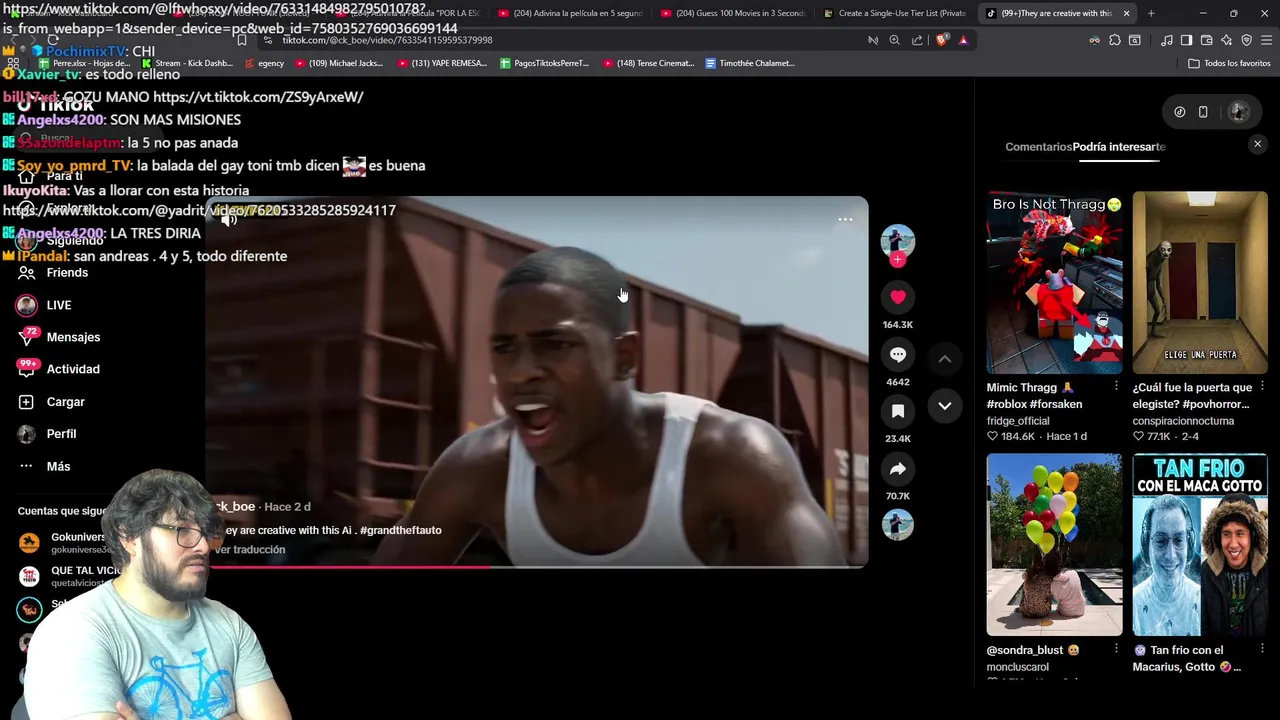Switch to Create a Single-Use Tier List tab
The height and width of the screenshot is (720, 1280).
(x=896, y=13)
